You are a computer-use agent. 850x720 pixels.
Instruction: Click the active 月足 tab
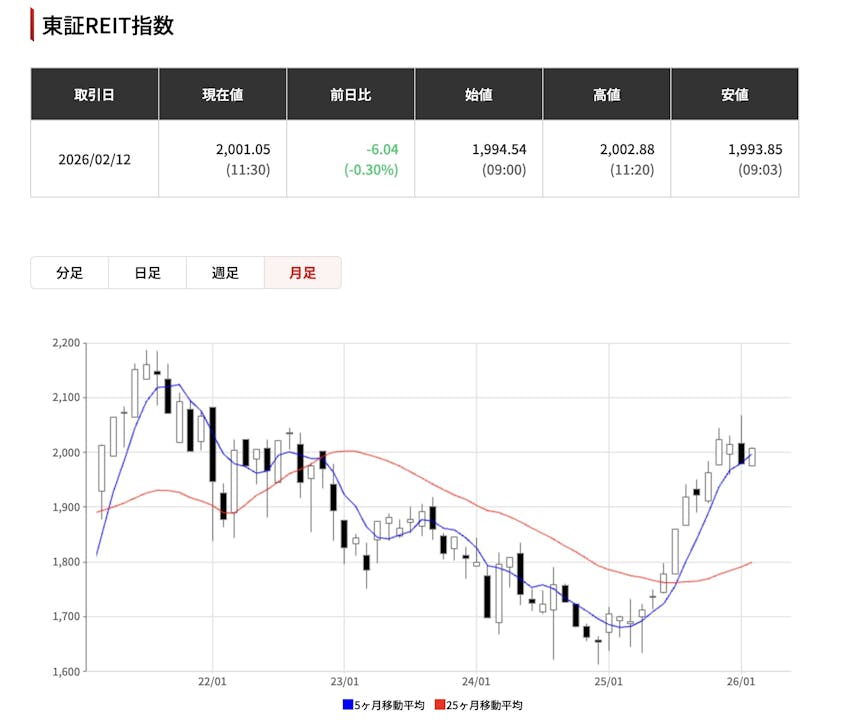[302, 273]
